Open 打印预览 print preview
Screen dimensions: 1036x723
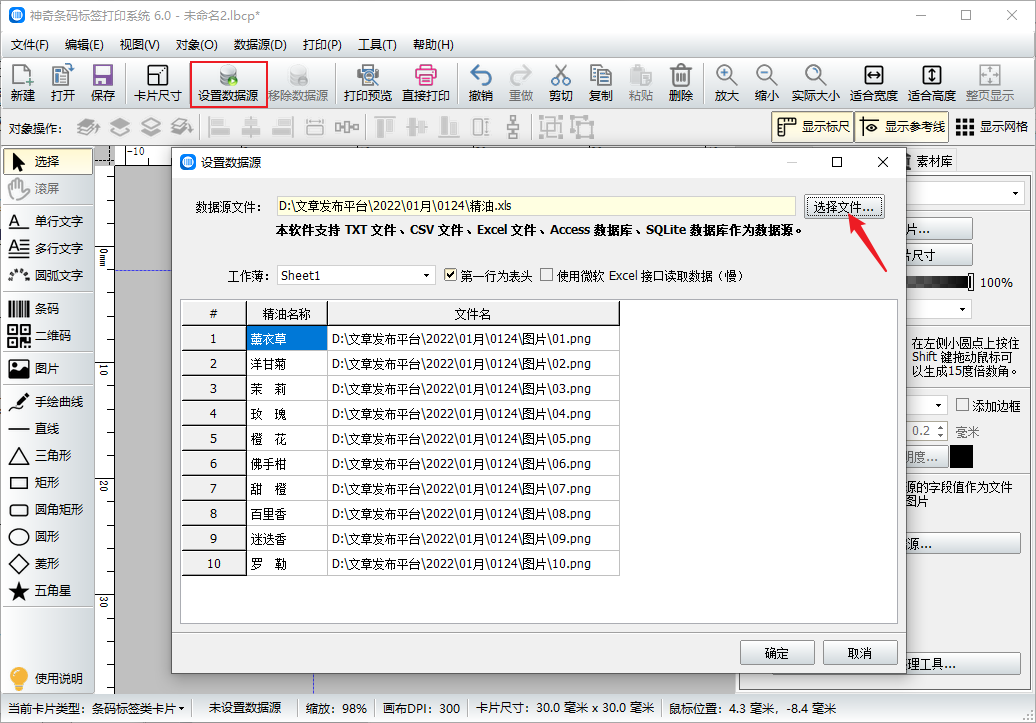click(x=367, y=83)
